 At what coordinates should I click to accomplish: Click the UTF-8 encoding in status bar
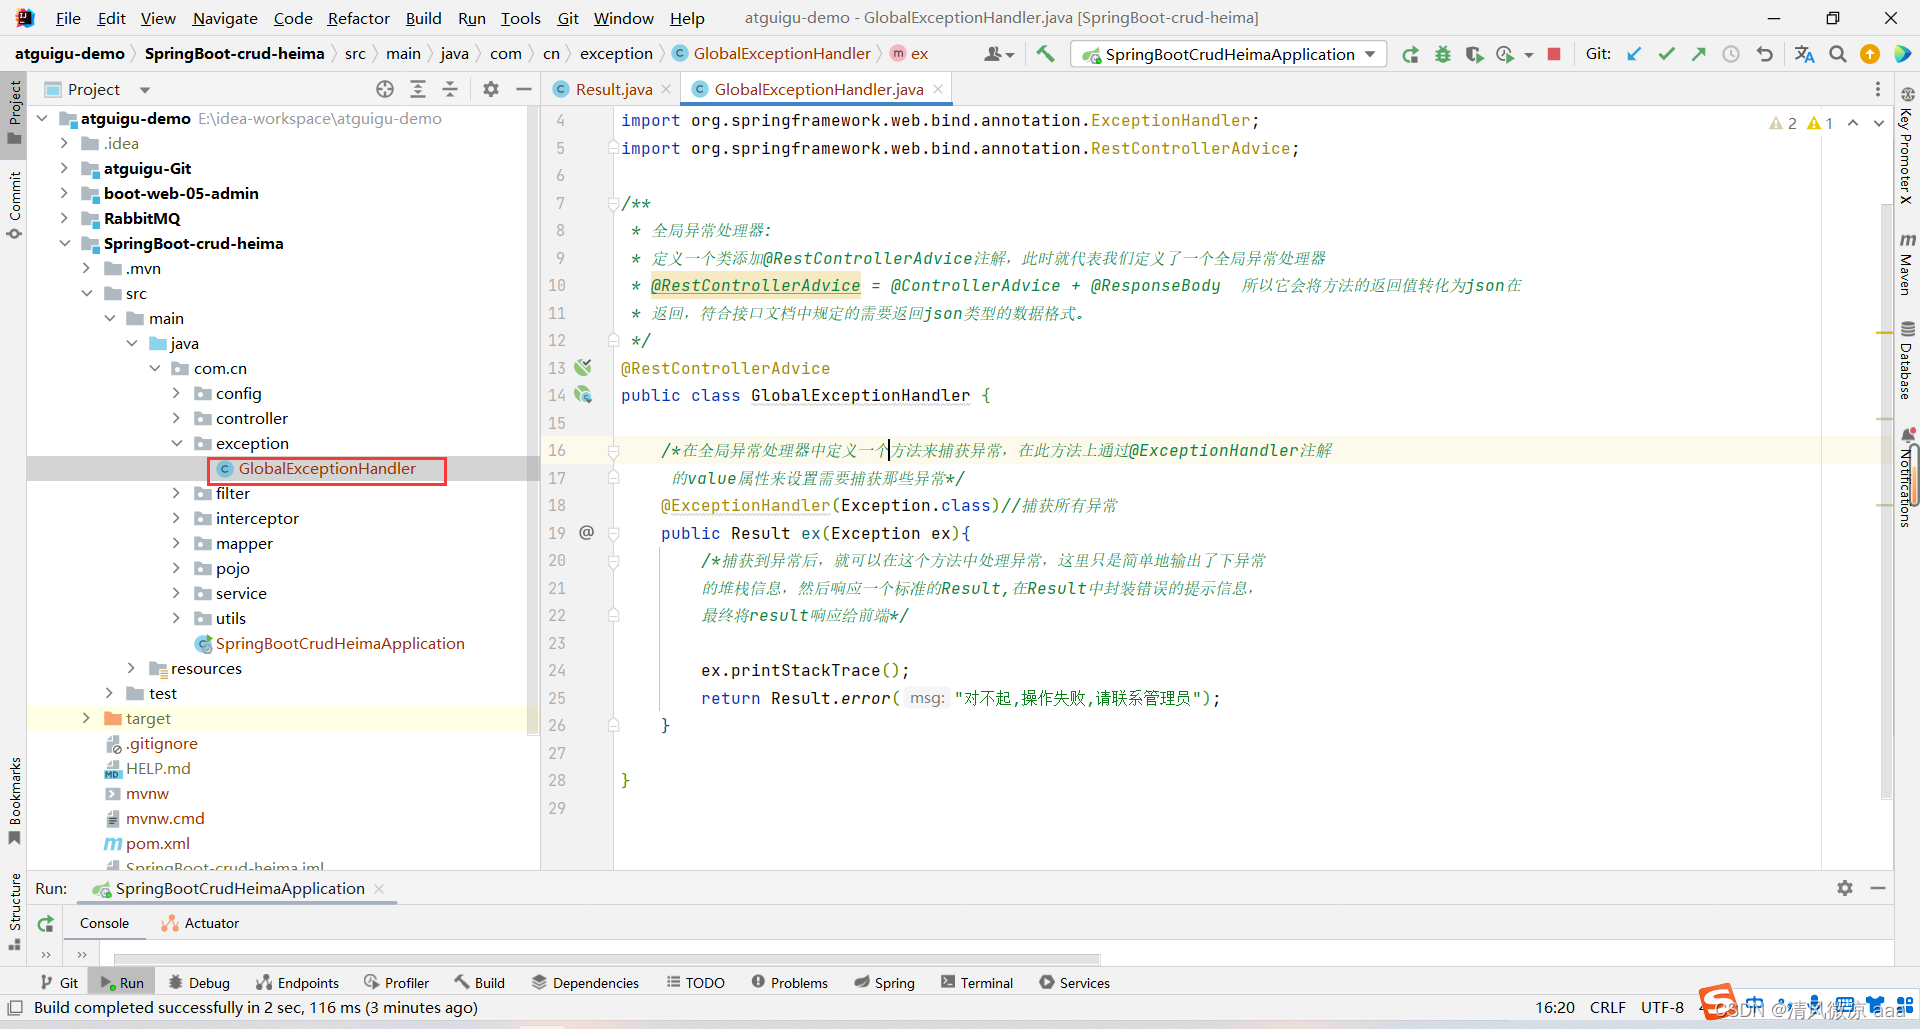point(1662,1007)
